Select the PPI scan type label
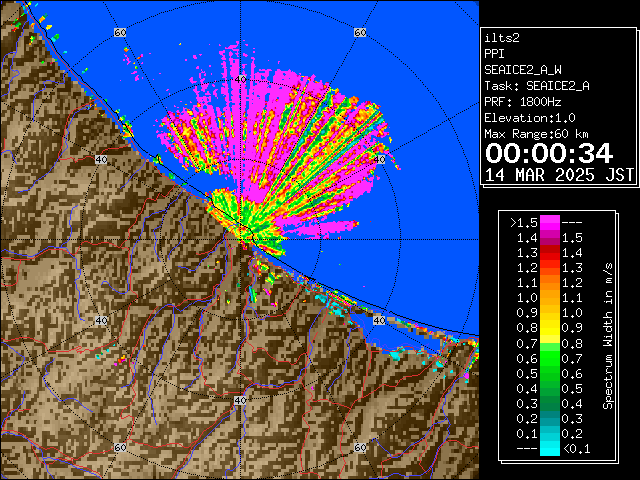 point(494,54)
